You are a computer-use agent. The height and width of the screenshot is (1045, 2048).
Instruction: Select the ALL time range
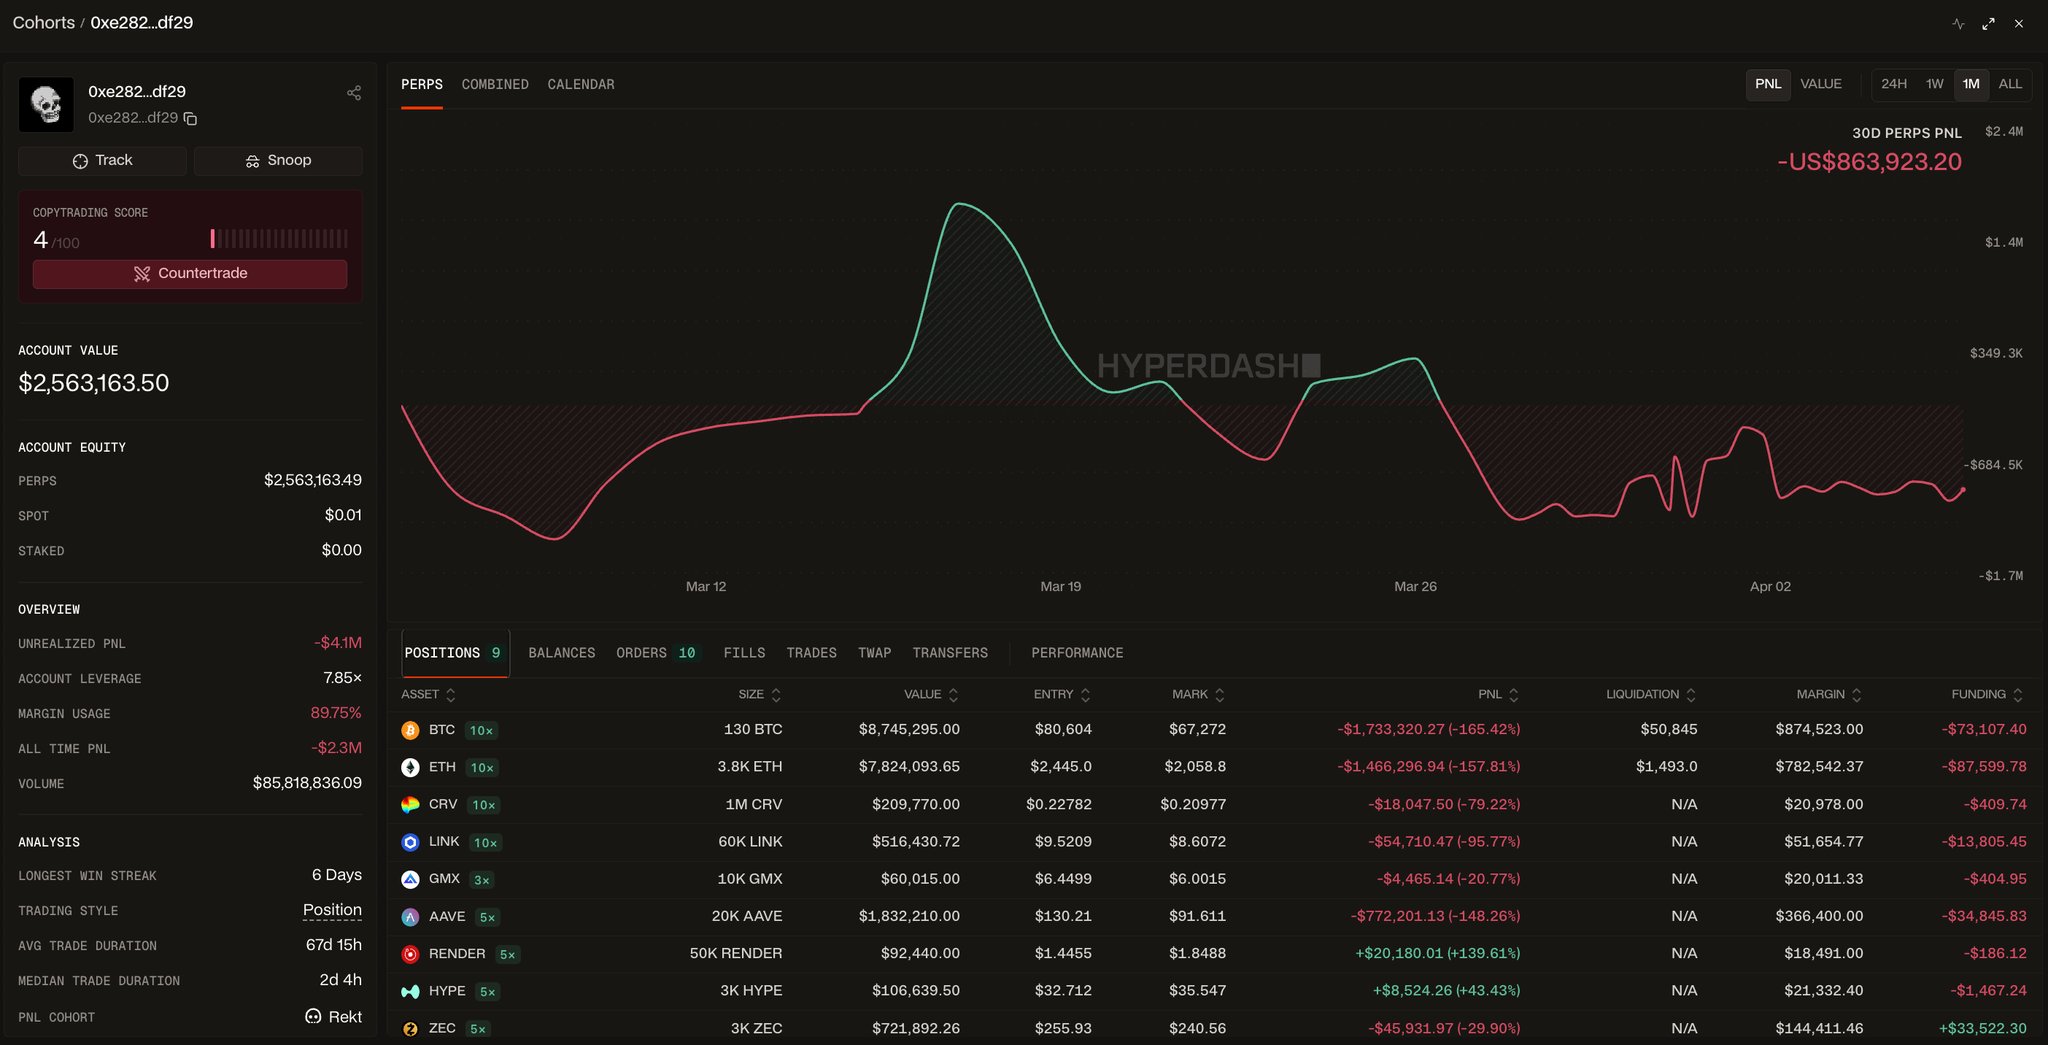point(2010,84)
